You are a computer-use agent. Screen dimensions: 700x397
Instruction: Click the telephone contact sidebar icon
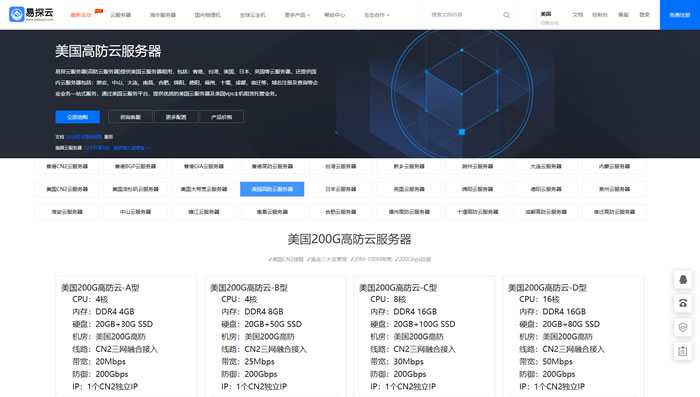click(683, 303)
